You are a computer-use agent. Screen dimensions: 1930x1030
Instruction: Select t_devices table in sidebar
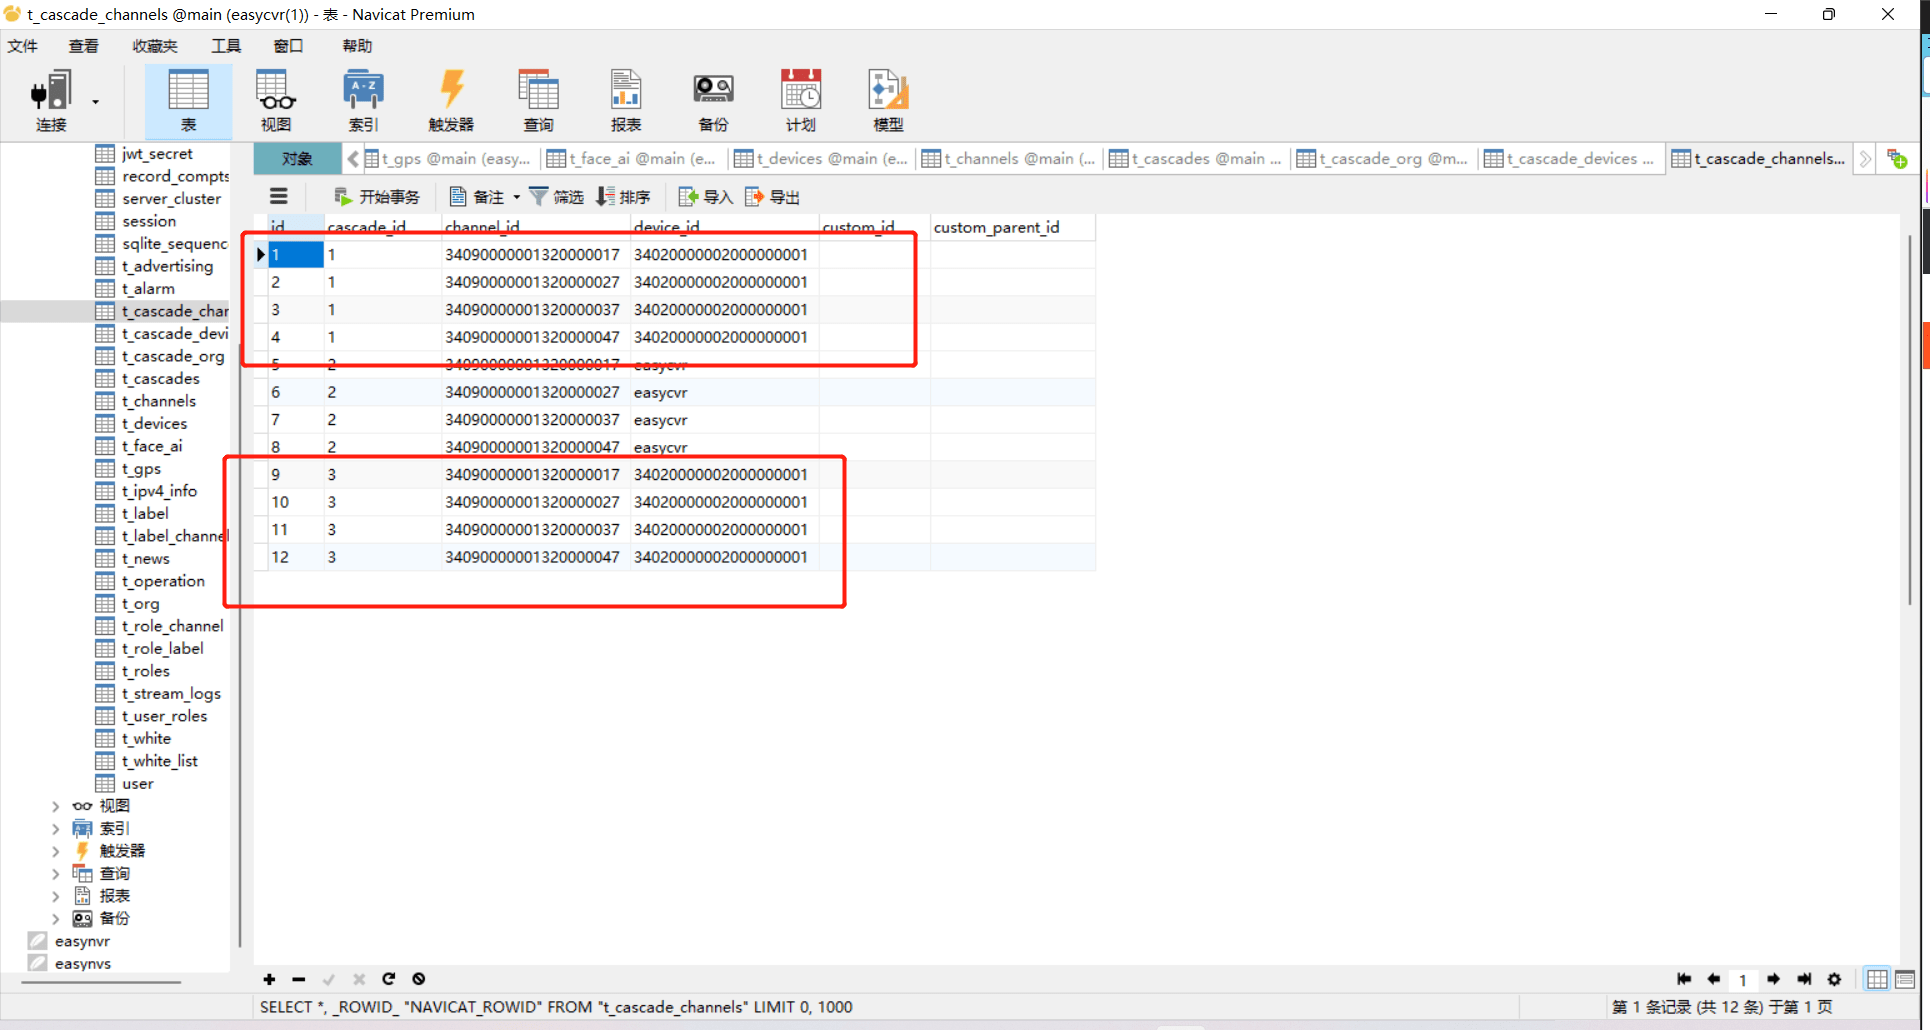click(x=154, y=424)
